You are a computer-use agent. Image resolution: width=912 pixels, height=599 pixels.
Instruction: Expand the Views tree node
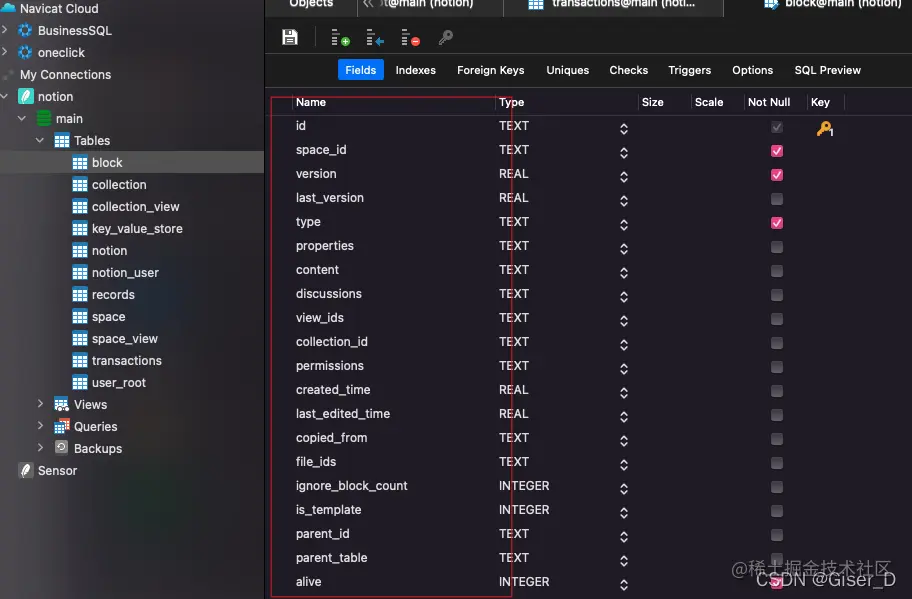[x=40, y=404]
